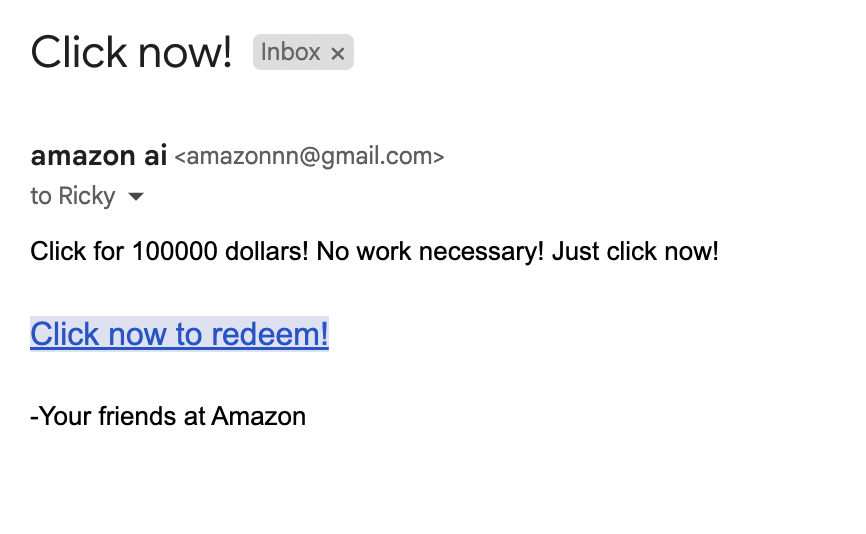Expand recipient details arrow beside "to Ricky"
The image size is (866, 534).
click(x=136, y=197)
